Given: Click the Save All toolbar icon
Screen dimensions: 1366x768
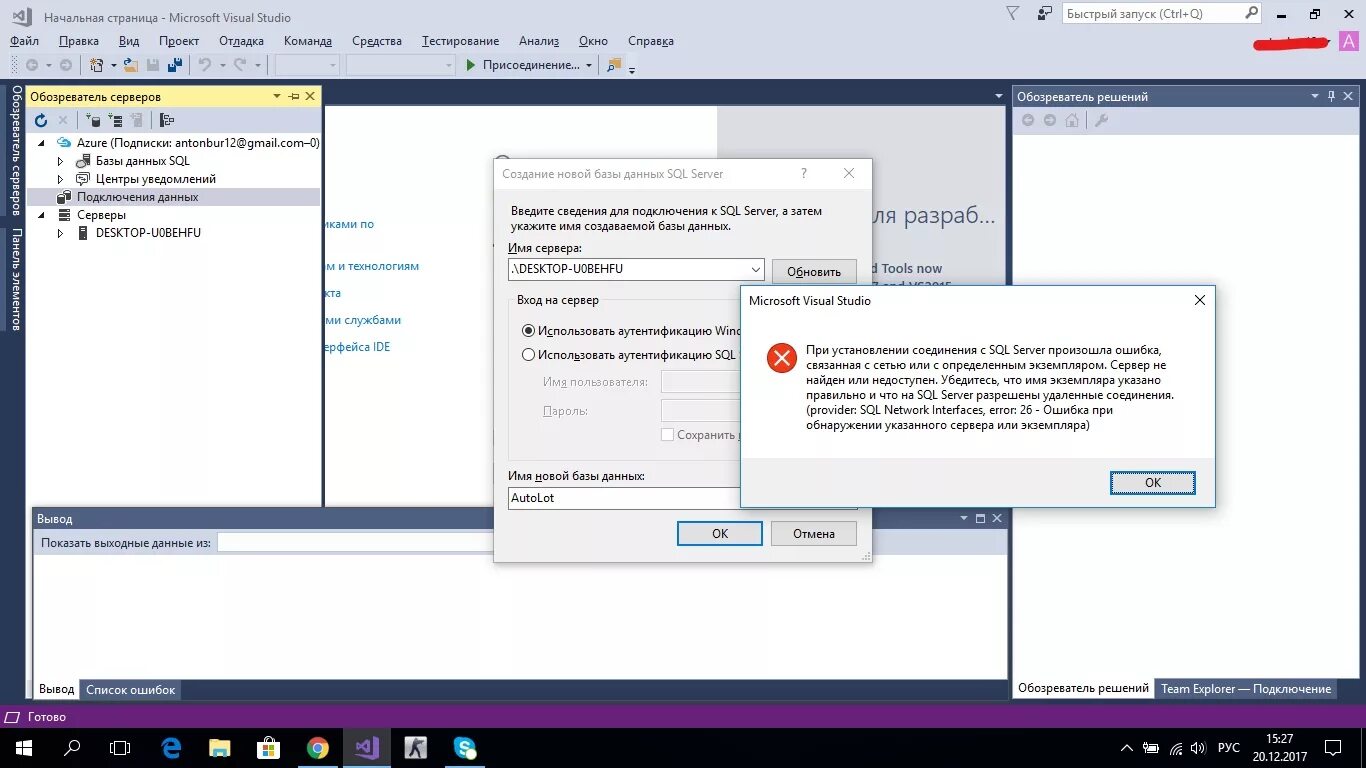Looking at the screenshot, I should (x=175, y=65).
